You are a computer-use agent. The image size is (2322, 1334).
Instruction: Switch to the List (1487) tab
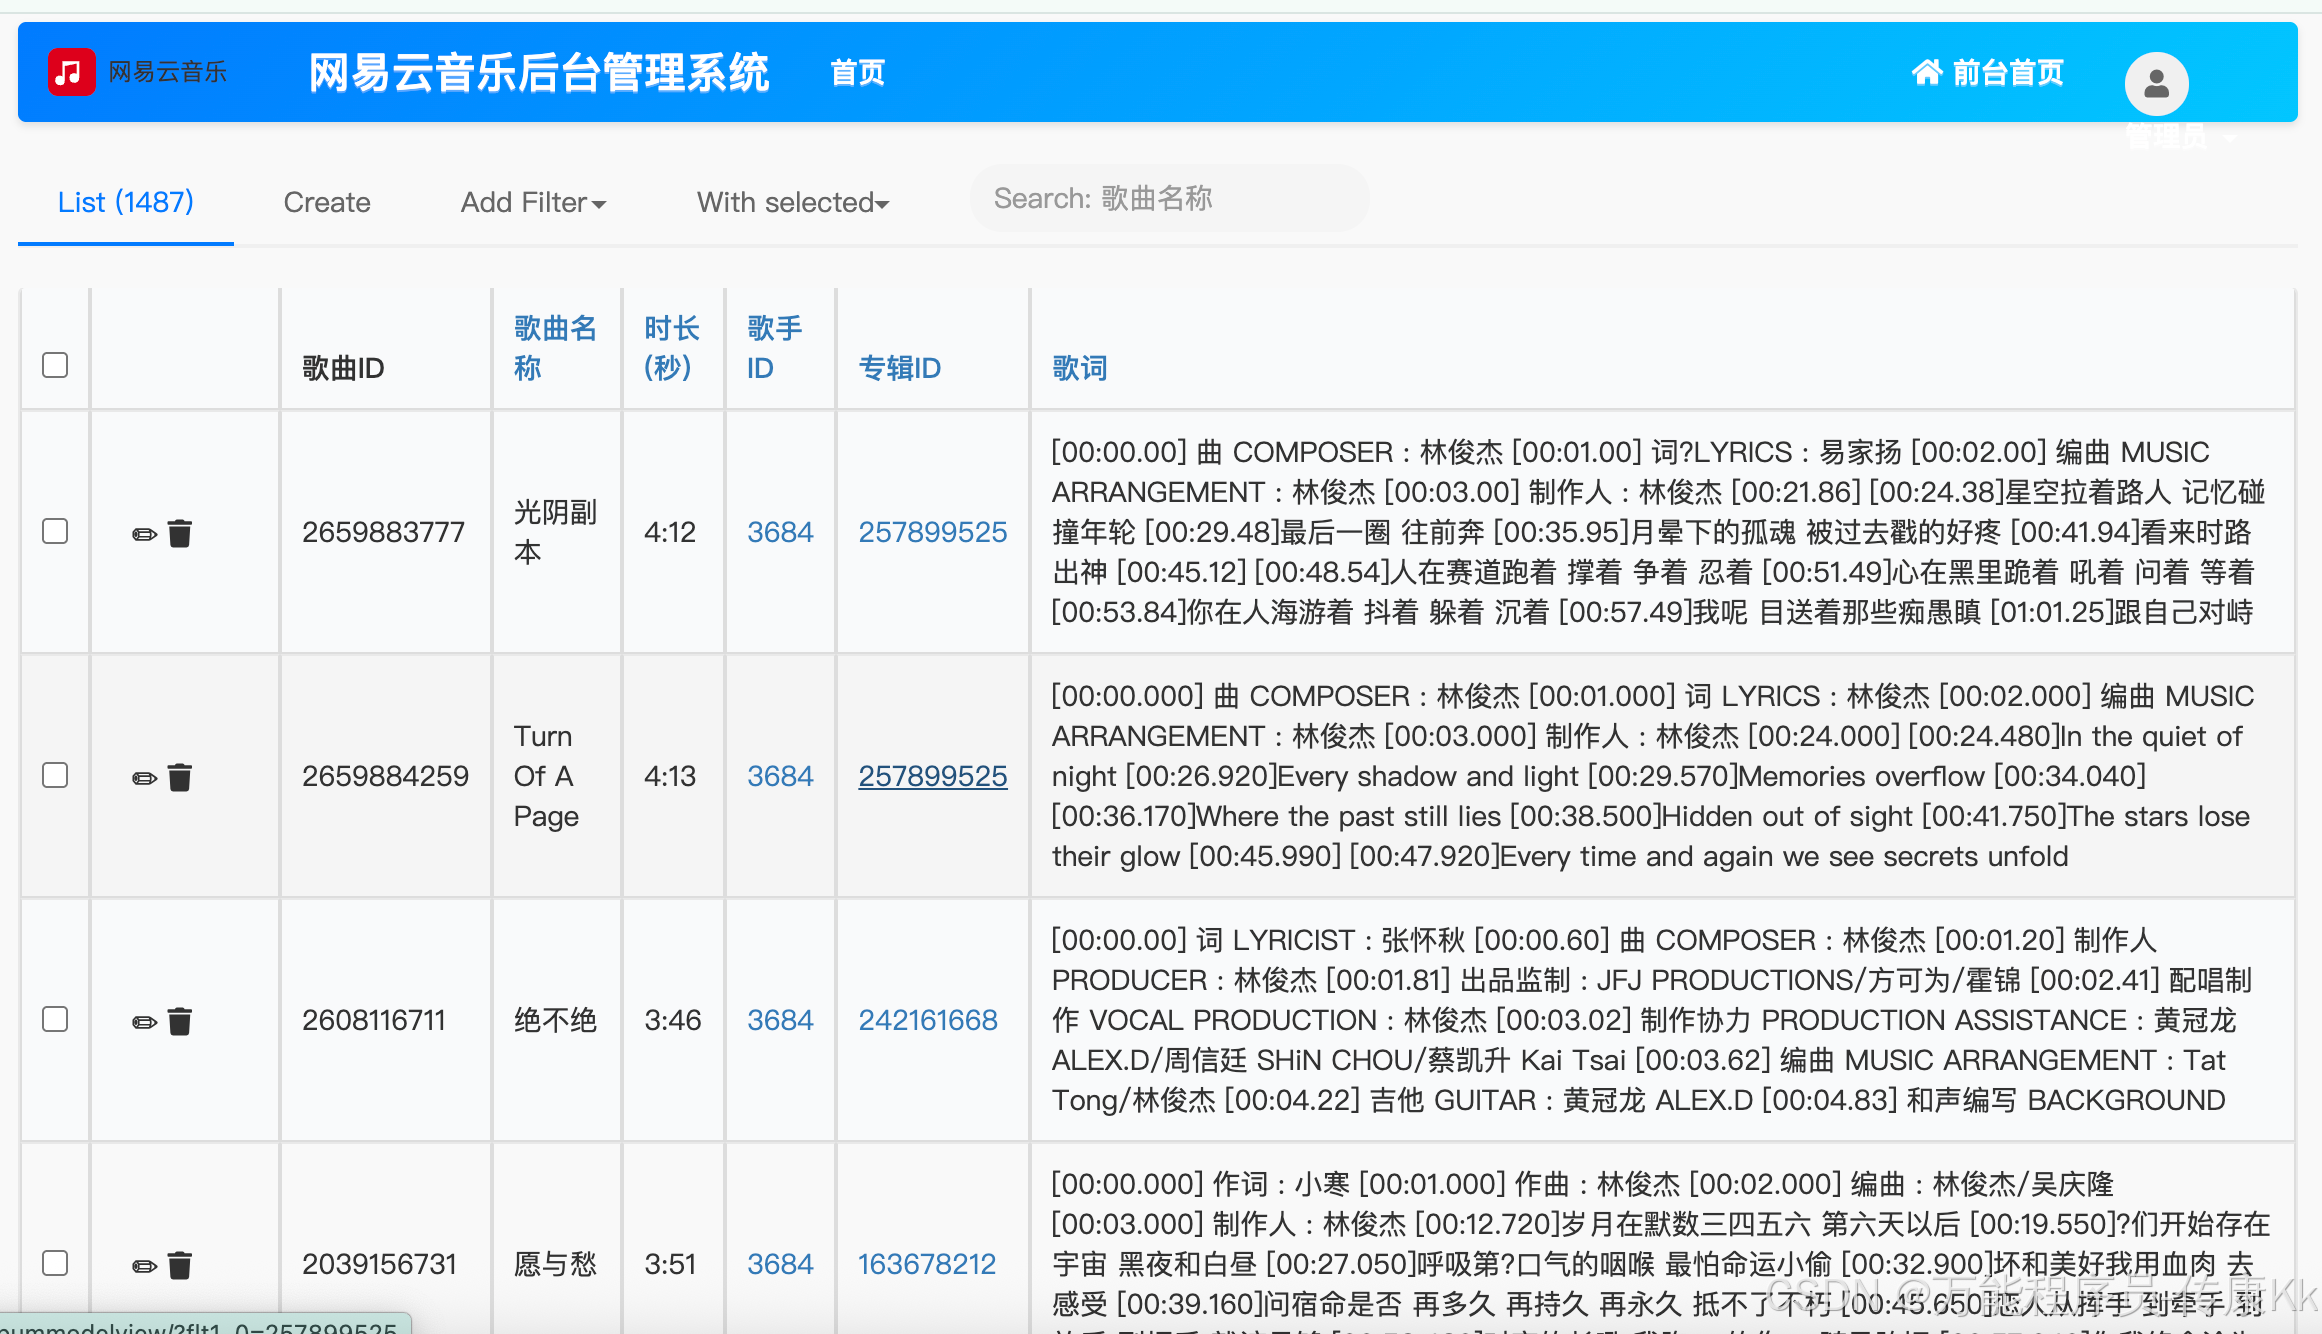click(126, 203)
